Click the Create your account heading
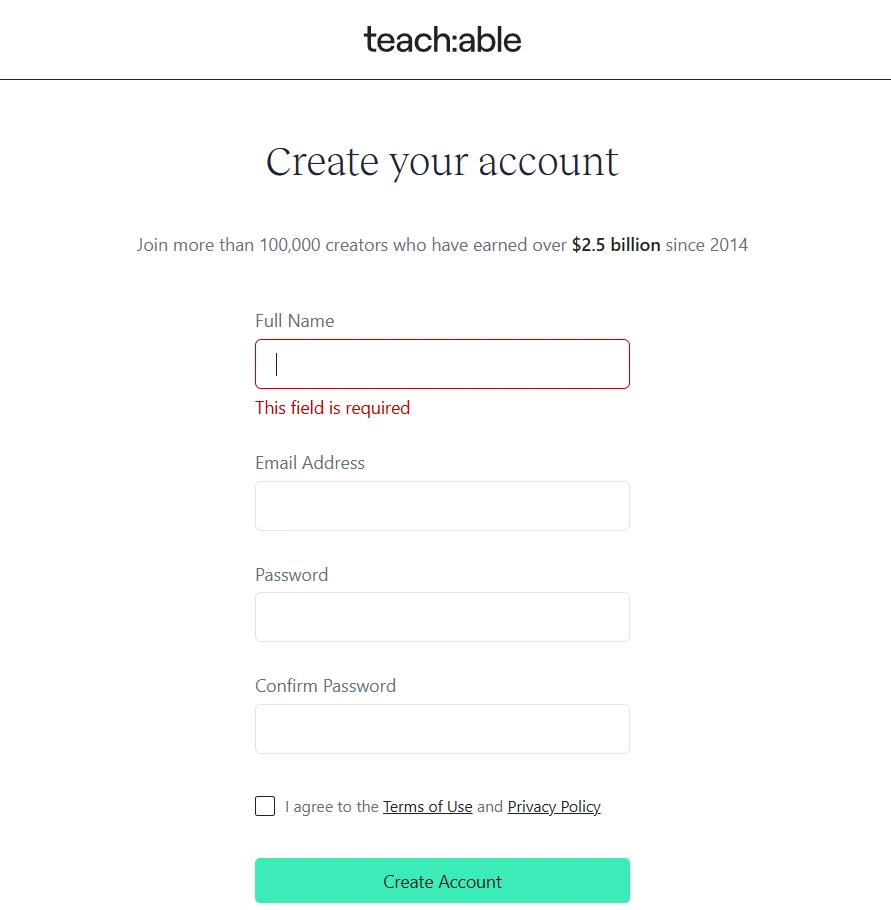Image resolution: width=891 pixels, height=910 pixels. point(442,161)
